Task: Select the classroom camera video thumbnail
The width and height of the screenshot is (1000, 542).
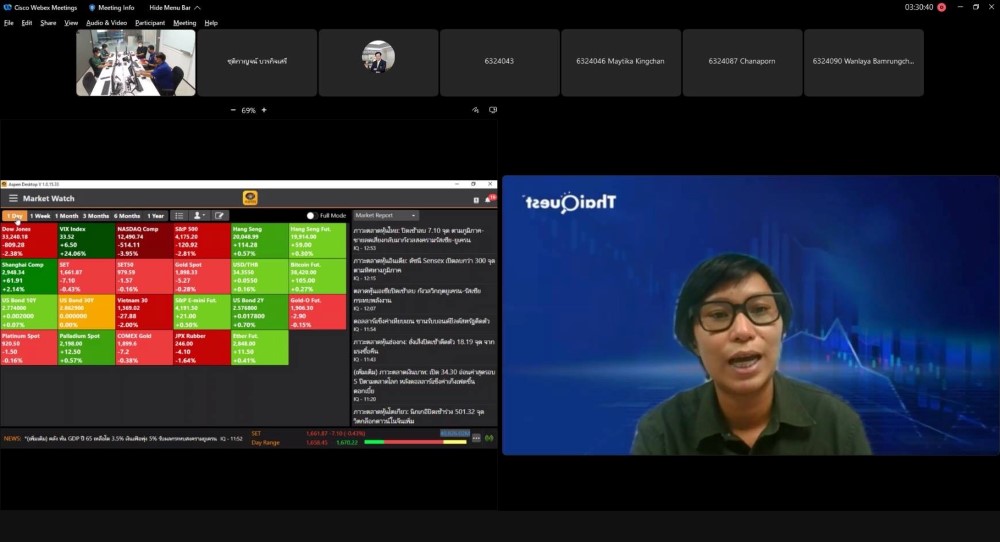Action: click(x=136, y=63)
